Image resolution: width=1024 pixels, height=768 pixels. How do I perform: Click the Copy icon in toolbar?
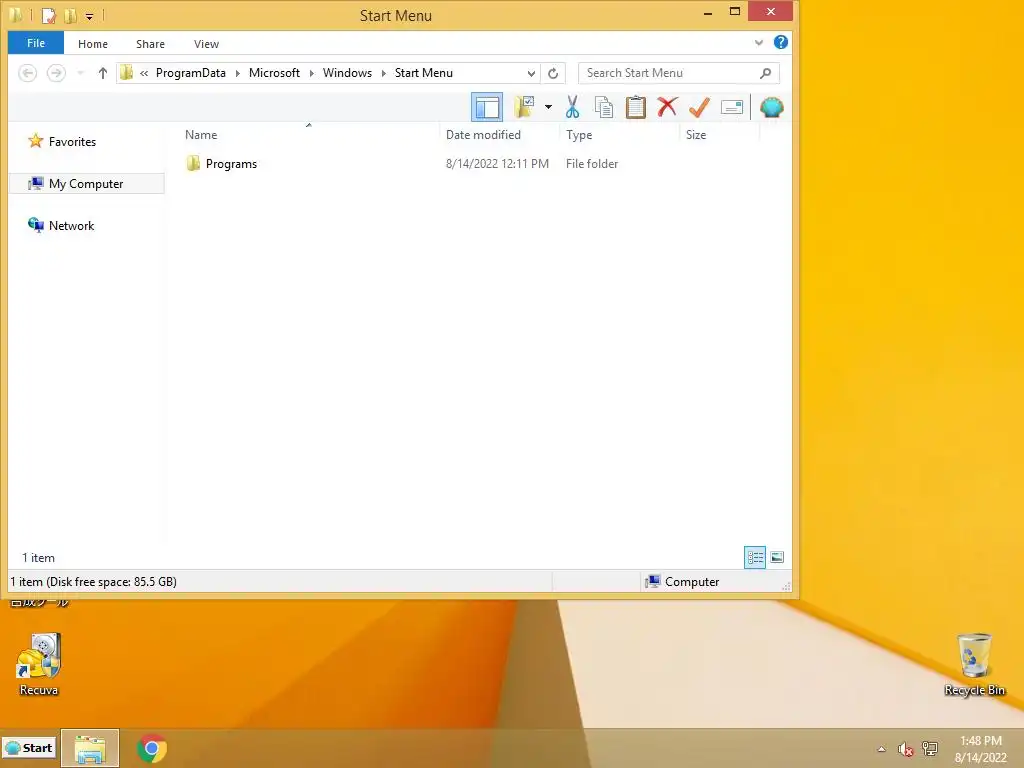(604, 107)
